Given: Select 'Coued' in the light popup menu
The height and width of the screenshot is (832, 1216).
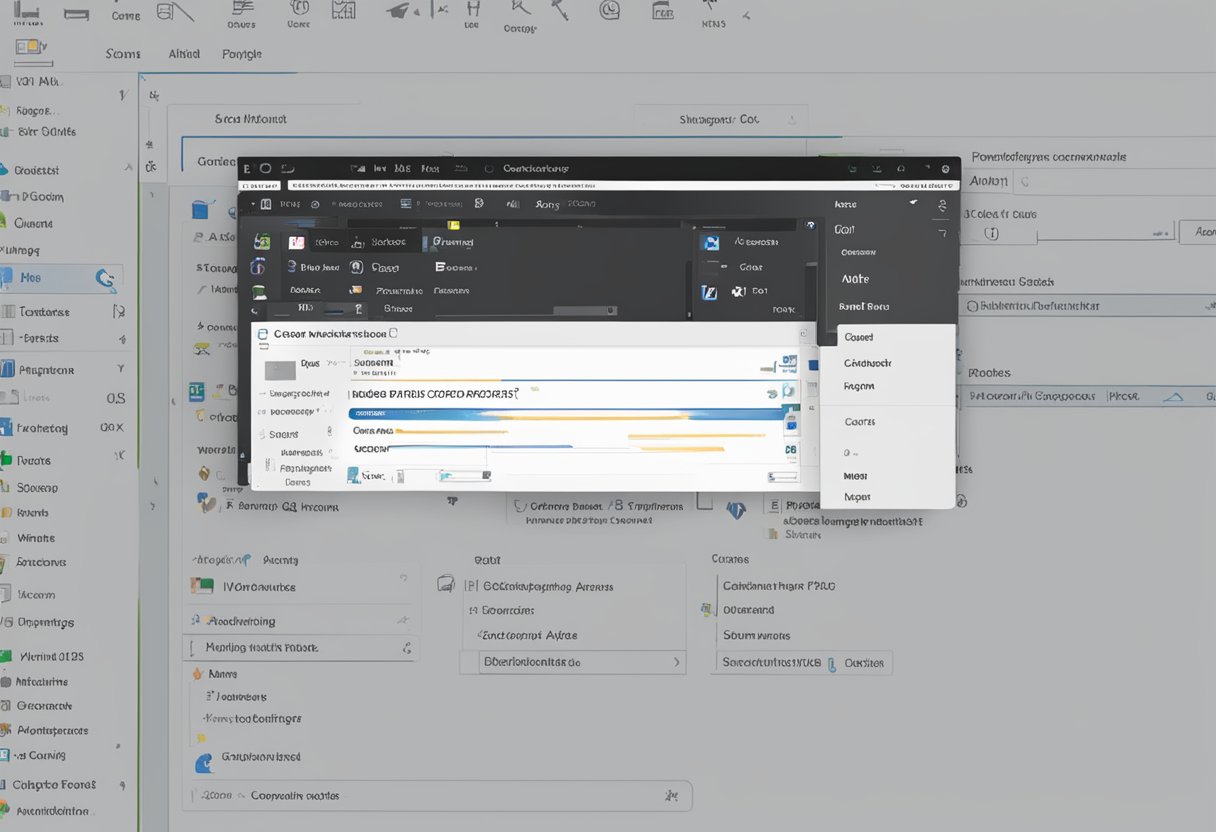Looking at the screenshot, I should 858,337.
